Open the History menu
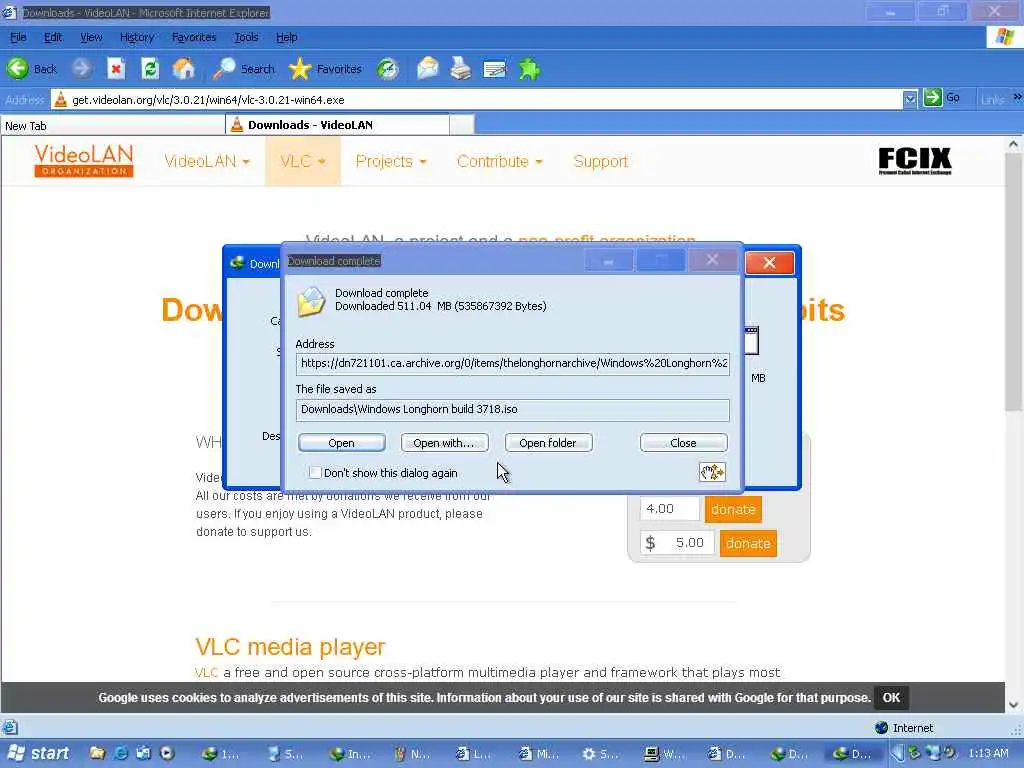Viewport: 1024px width, 768px height. (x=136, y=37)
